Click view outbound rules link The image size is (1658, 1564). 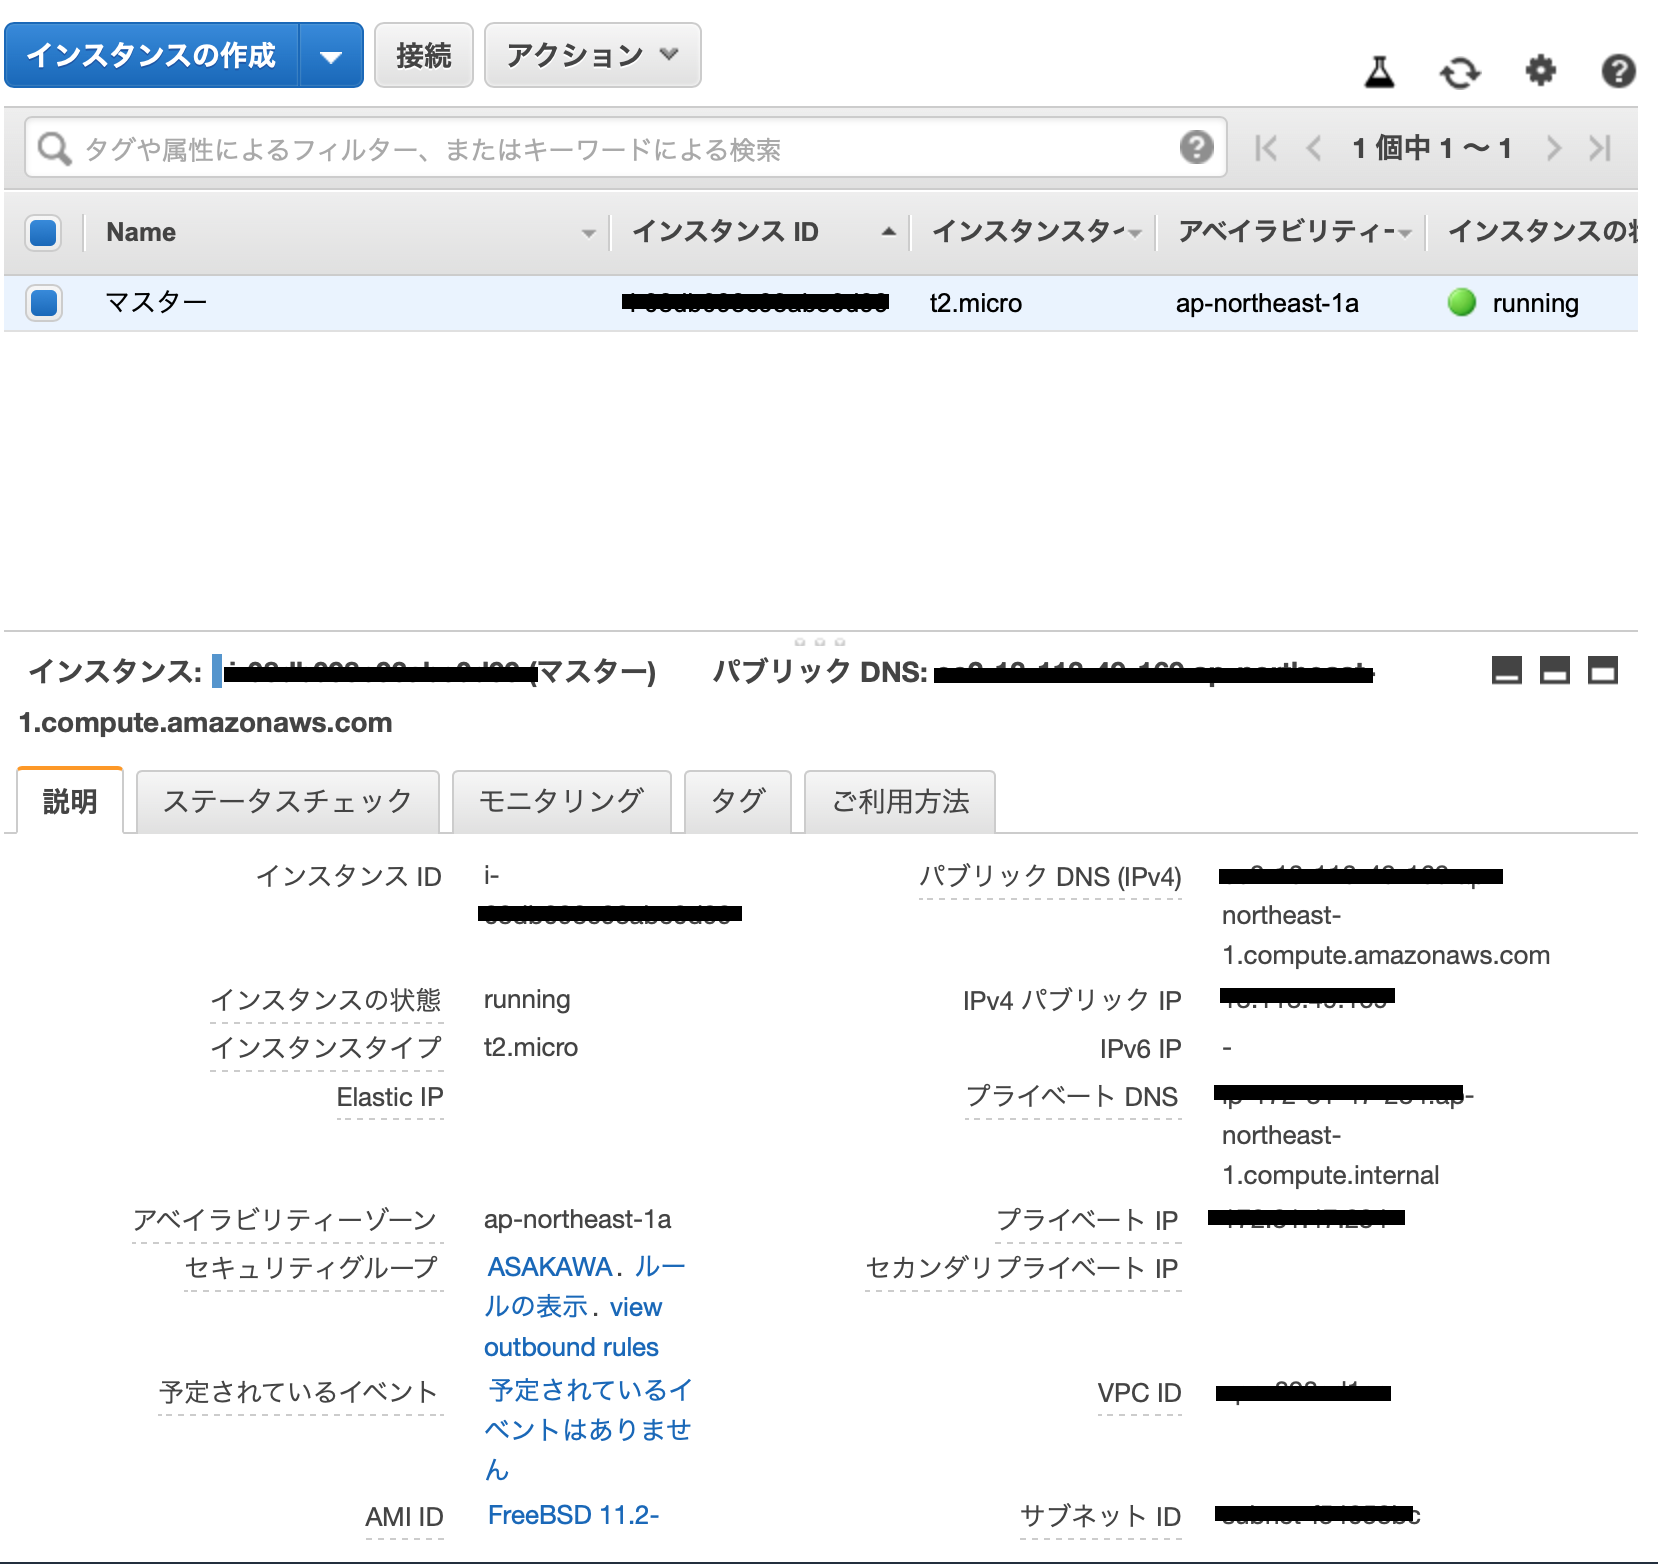[572, 1327]
